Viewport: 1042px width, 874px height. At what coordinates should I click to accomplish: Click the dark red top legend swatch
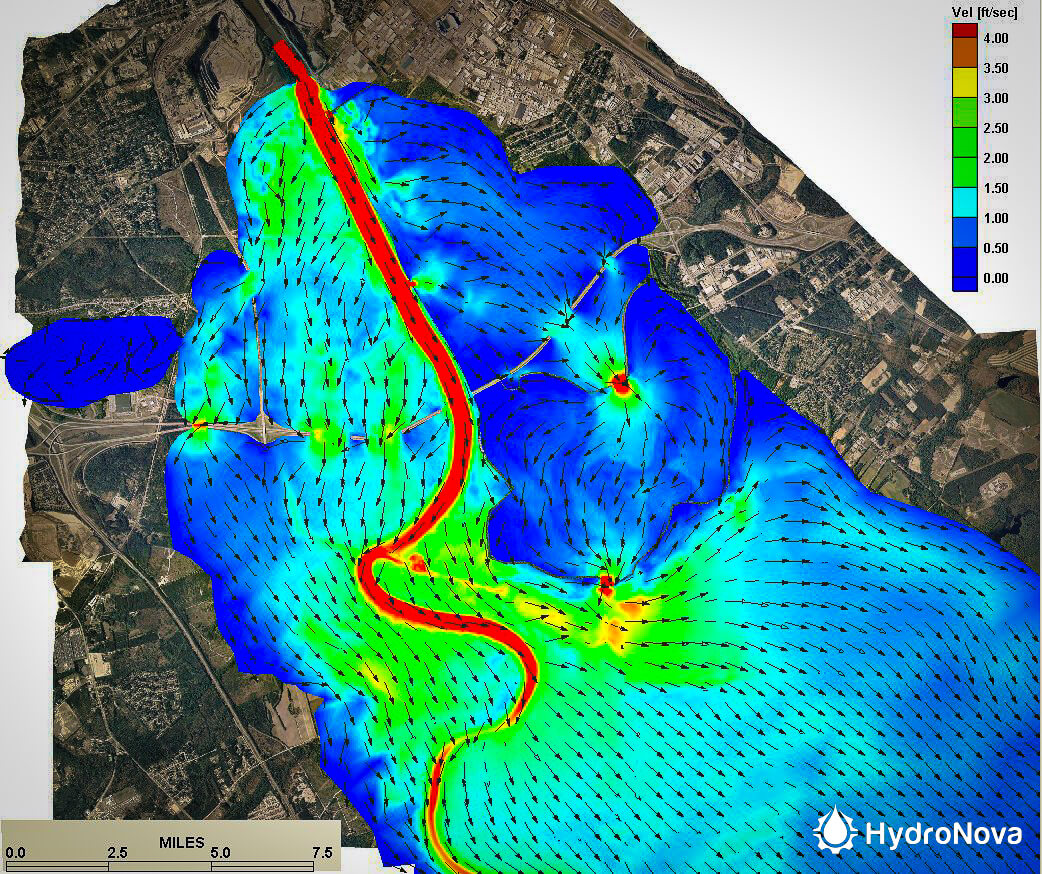(x=964, y=28)
